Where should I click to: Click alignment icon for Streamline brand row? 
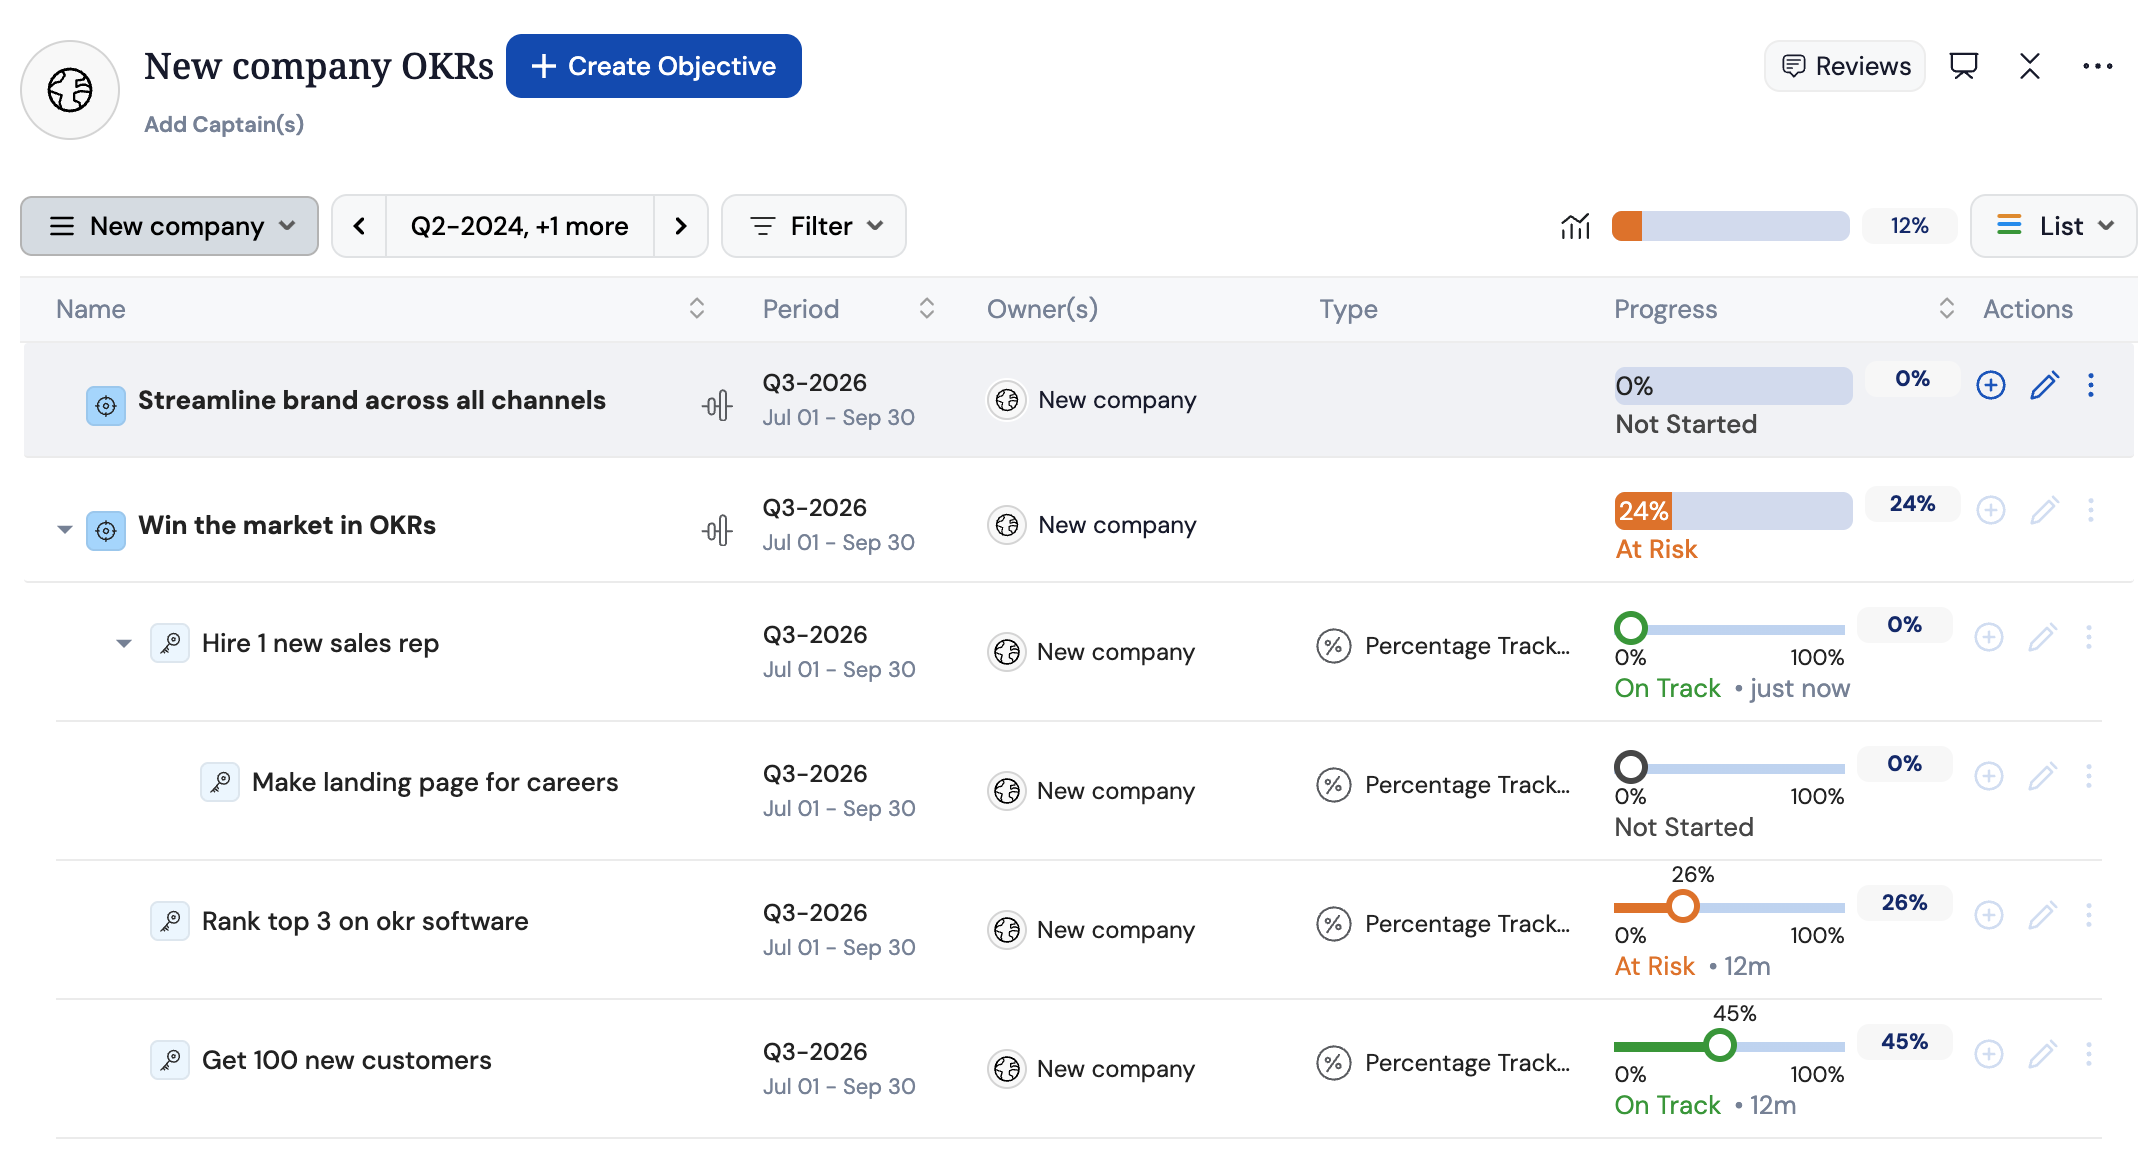point(717,405)
